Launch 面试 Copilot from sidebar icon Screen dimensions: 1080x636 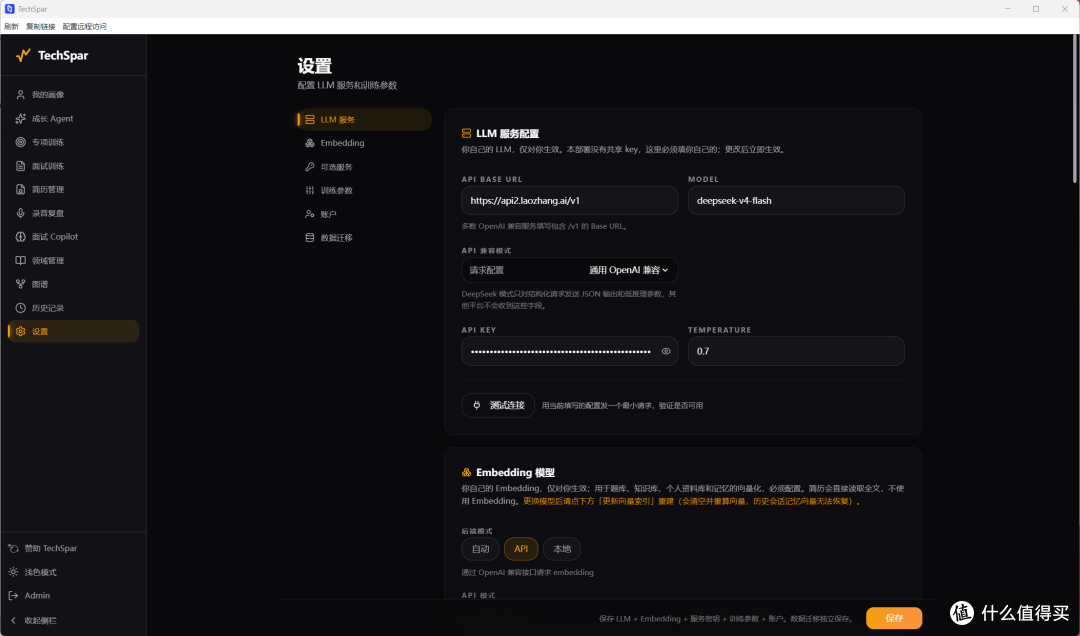(21, 236)
